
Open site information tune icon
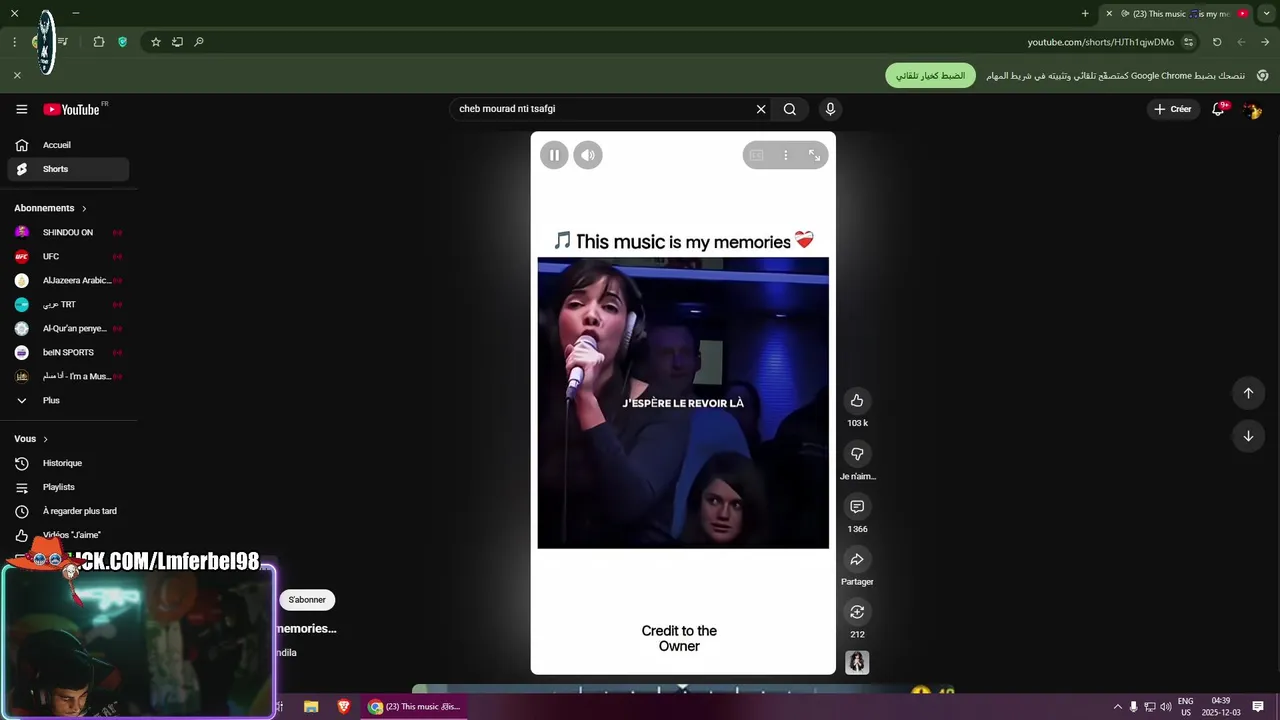(x=1188, y=42)
